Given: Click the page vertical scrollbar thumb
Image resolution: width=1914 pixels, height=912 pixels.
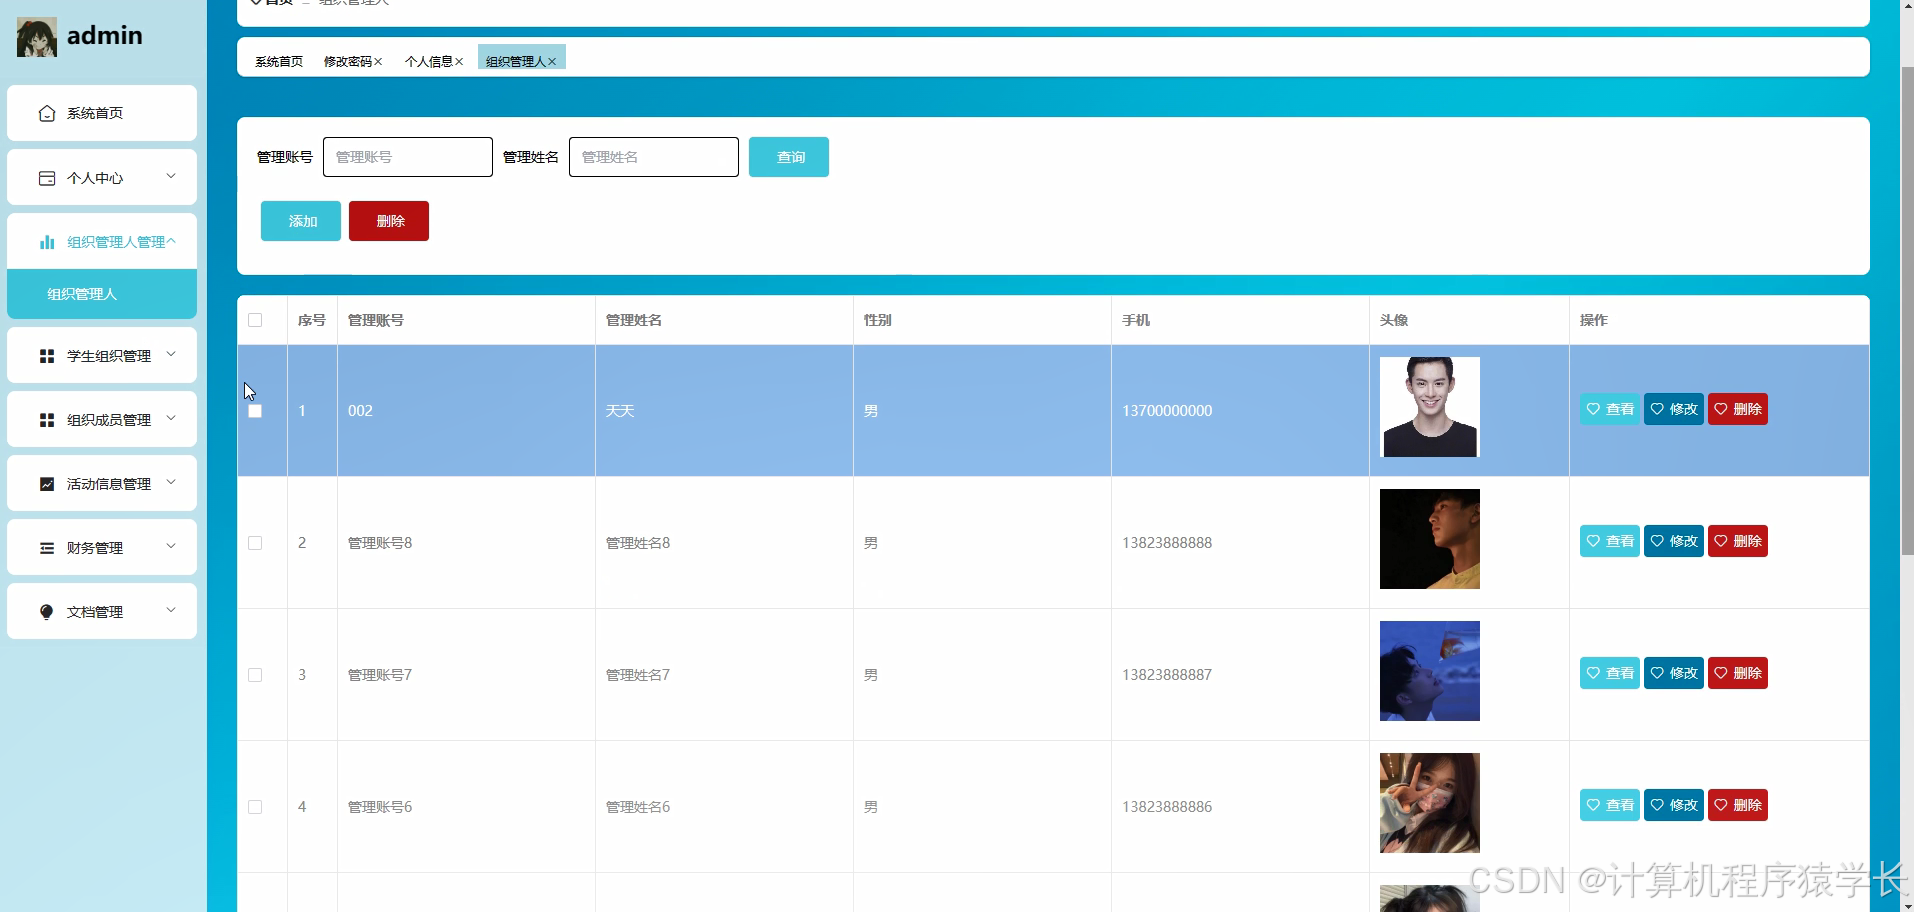Looking at the screenshot, I should point(1906,310).
